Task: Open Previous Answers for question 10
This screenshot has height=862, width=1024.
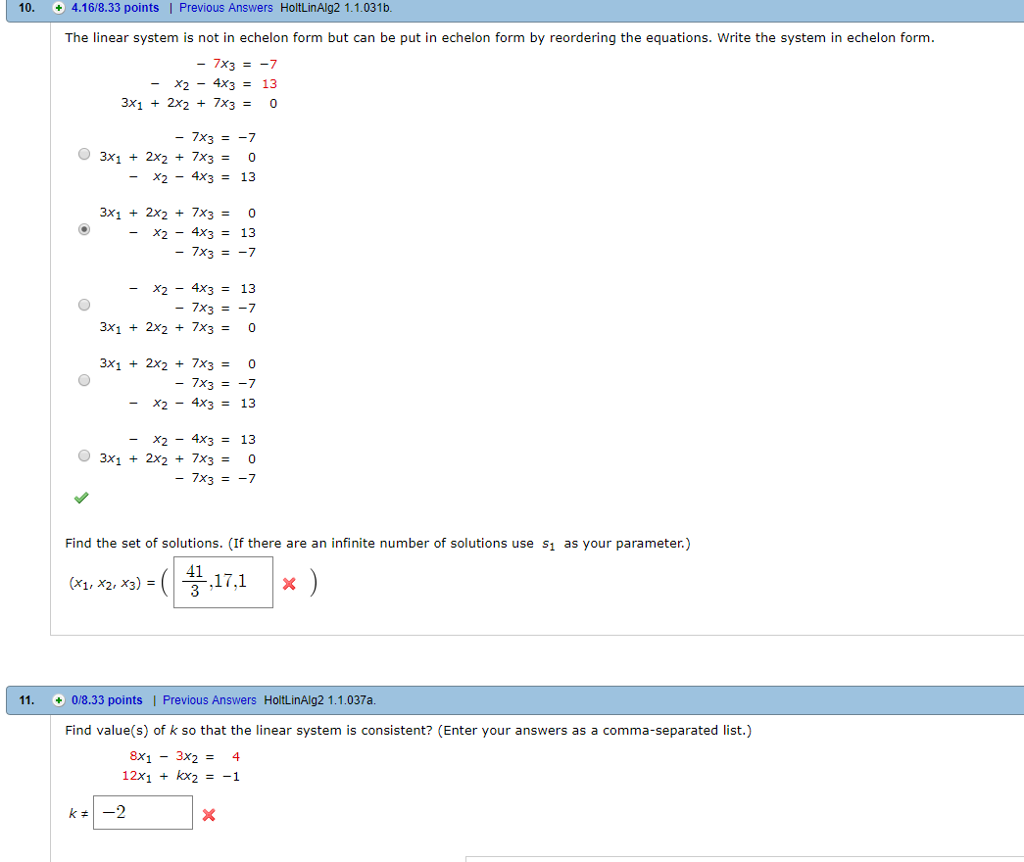Action: coord(226,8)
